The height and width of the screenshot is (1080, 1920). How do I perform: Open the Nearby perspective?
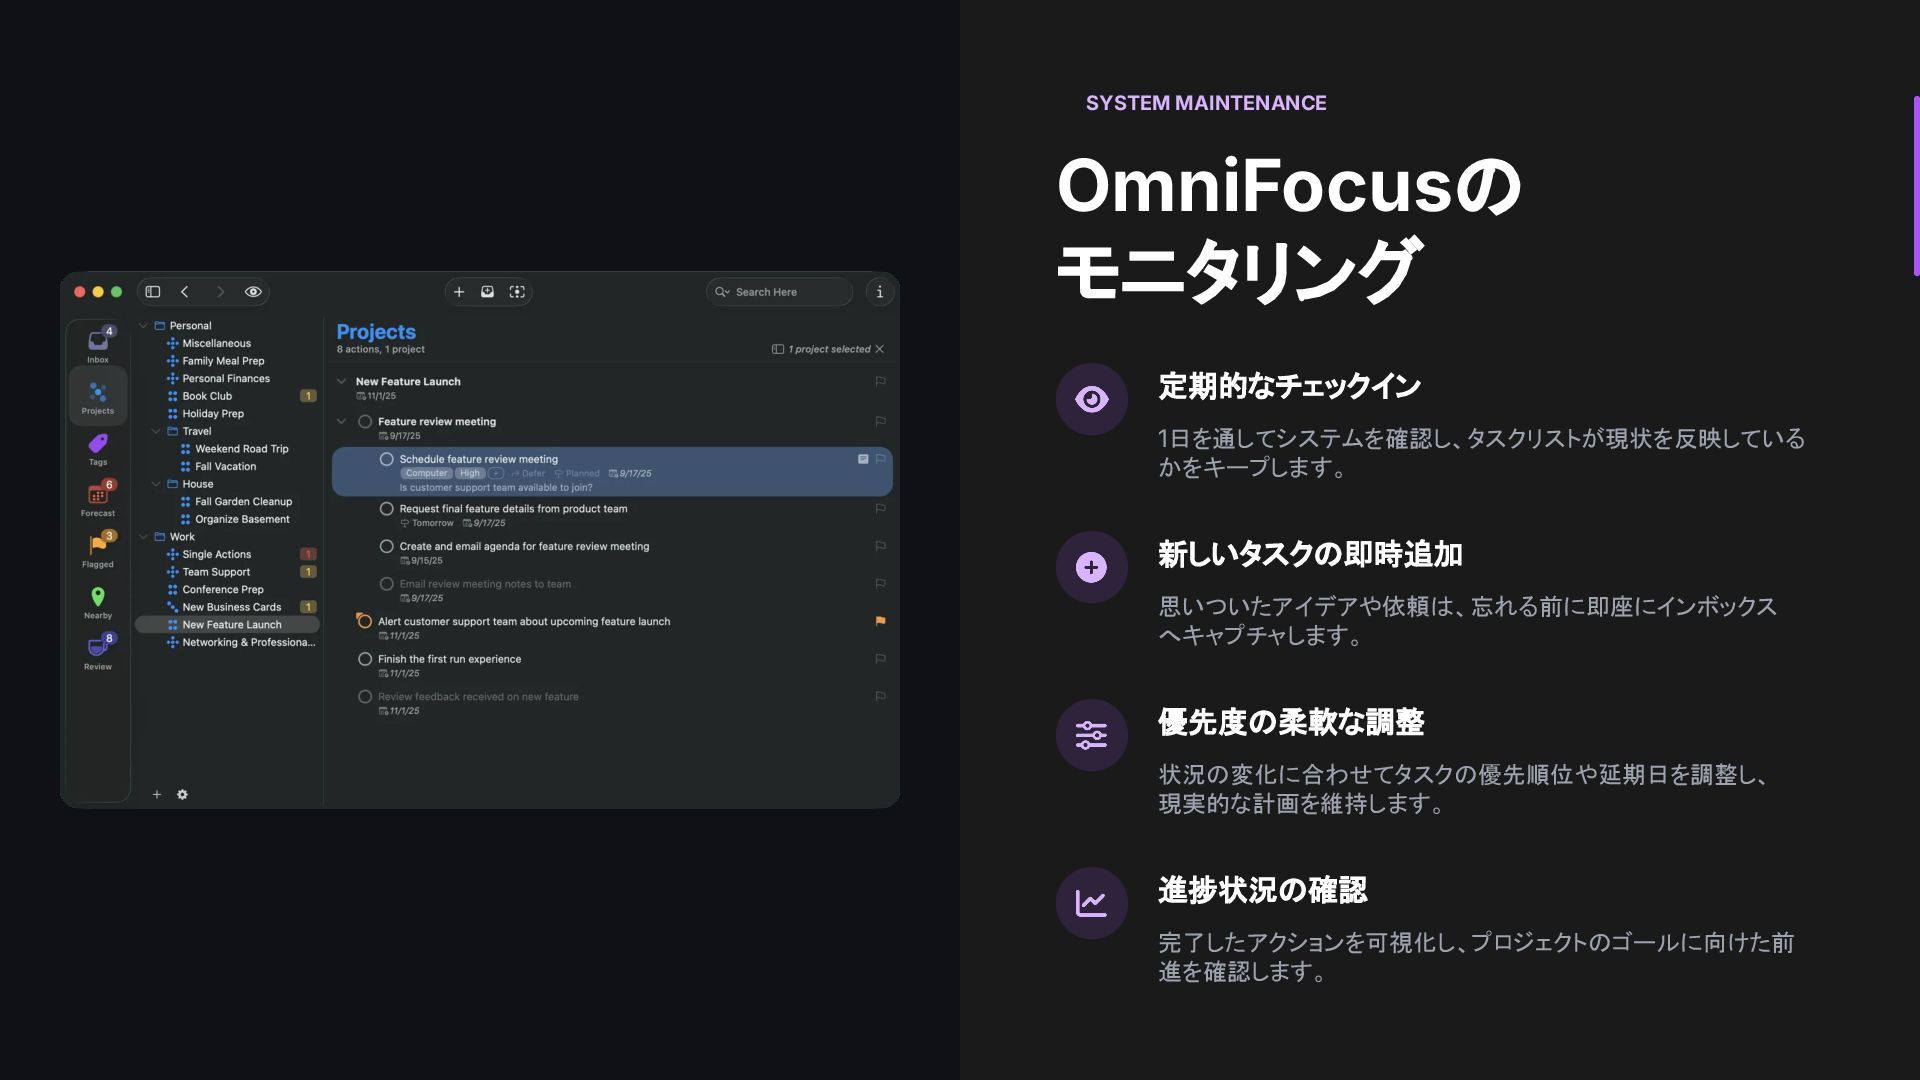pyautogui.click(x=98, y=598)
